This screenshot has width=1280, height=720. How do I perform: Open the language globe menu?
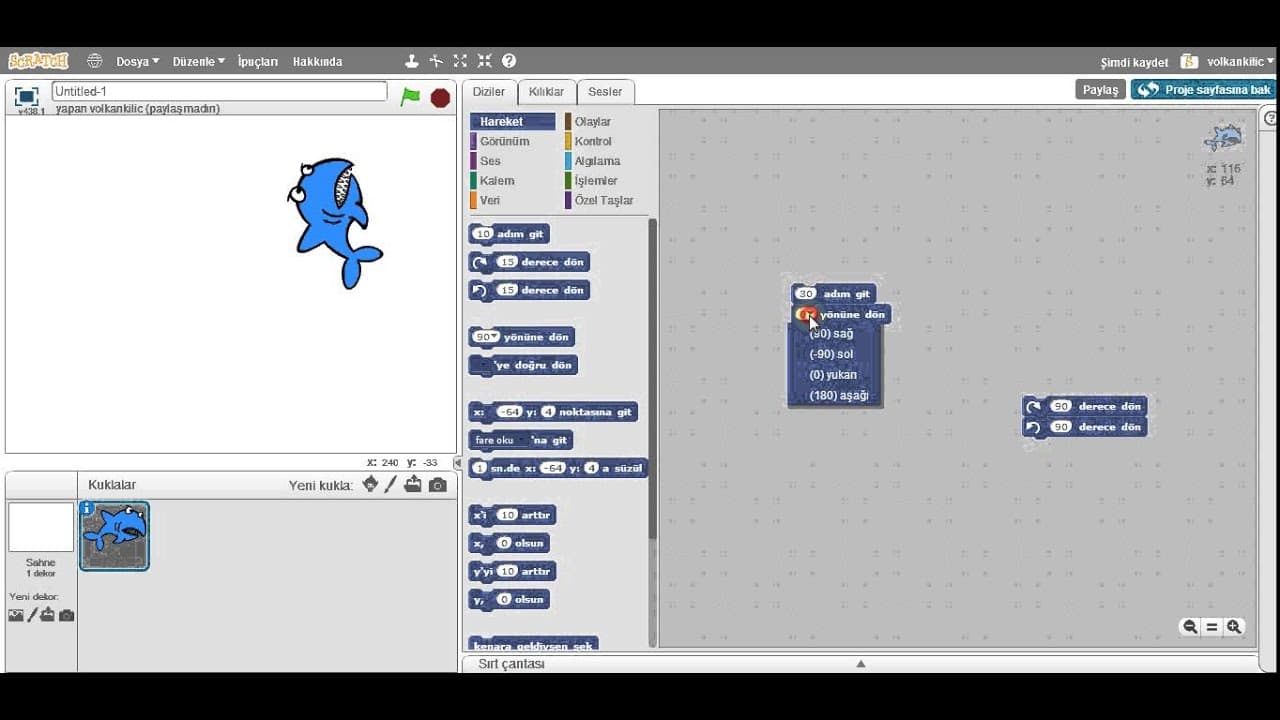(94, 61)
